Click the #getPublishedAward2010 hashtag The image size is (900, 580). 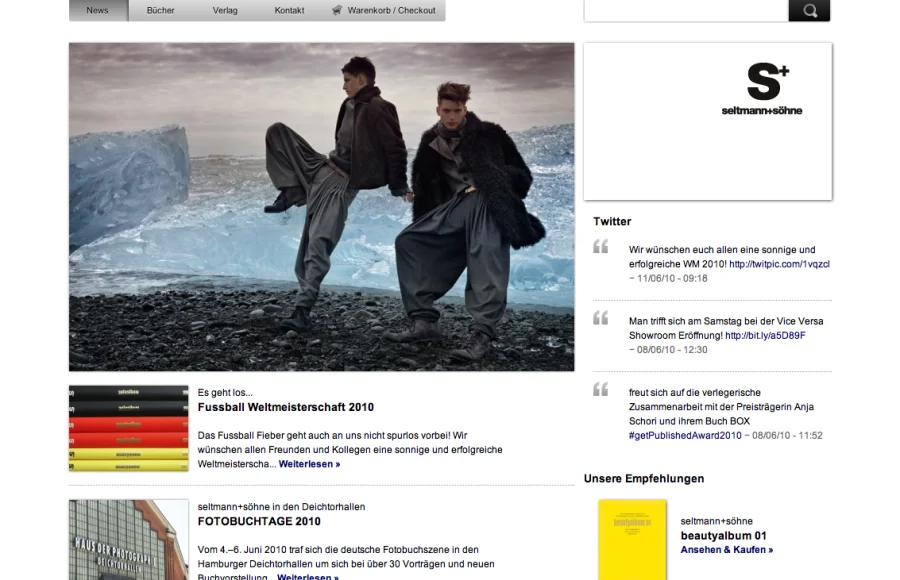685,436
